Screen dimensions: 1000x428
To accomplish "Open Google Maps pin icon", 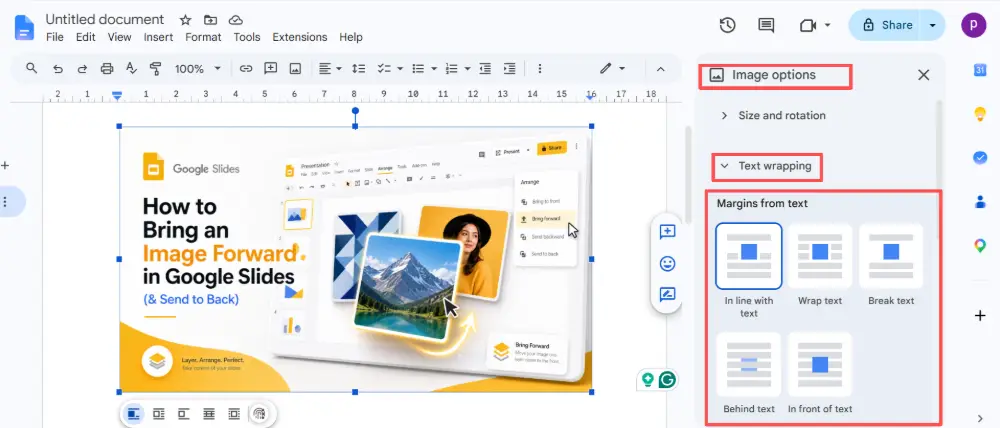I will 980,245.
